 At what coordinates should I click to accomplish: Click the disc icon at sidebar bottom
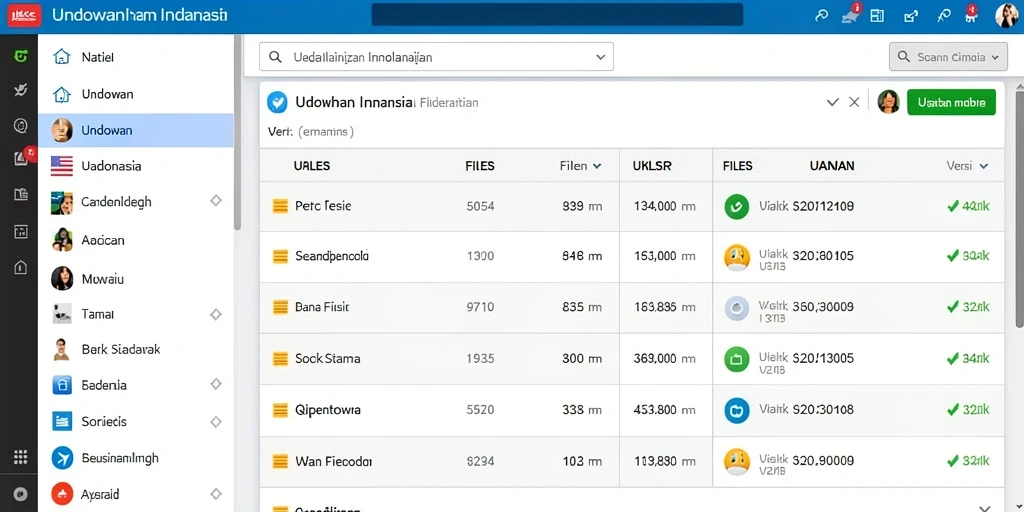pos(20,494)
